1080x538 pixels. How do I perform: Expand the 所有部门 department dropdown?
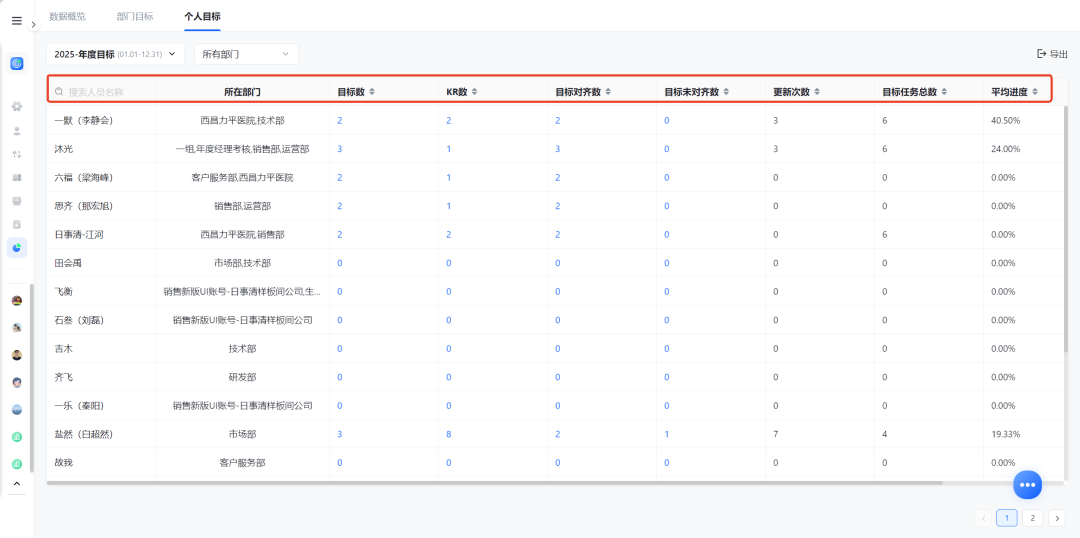click(x=247, y=54)
